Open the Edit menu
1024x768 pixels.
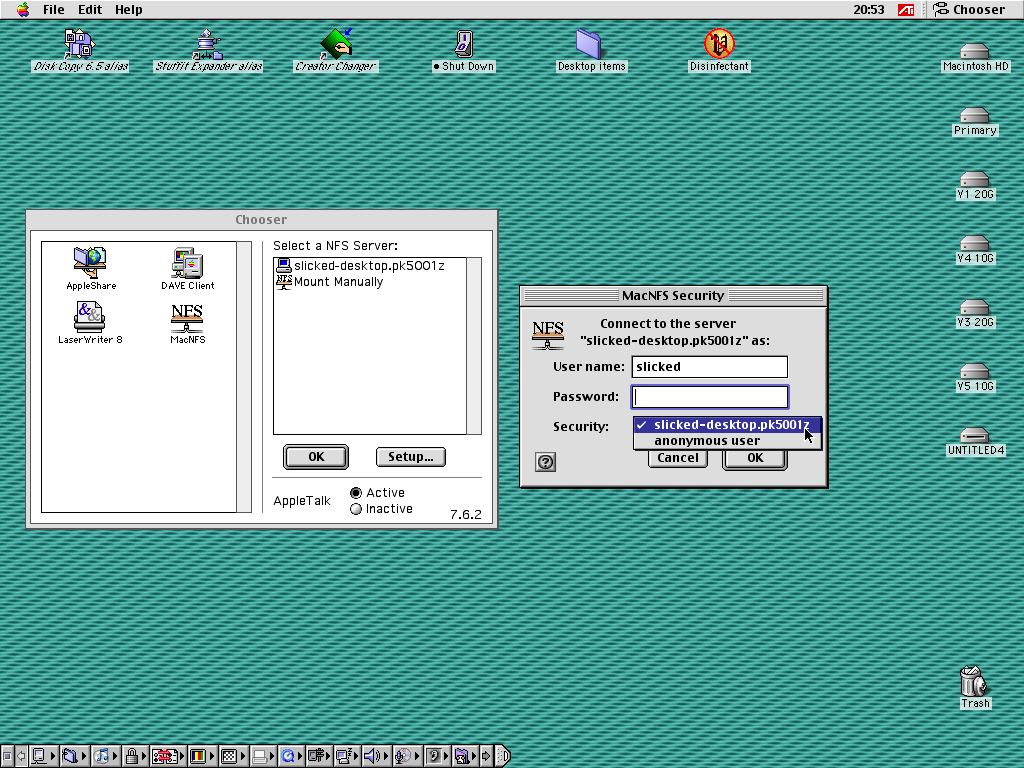90,10
